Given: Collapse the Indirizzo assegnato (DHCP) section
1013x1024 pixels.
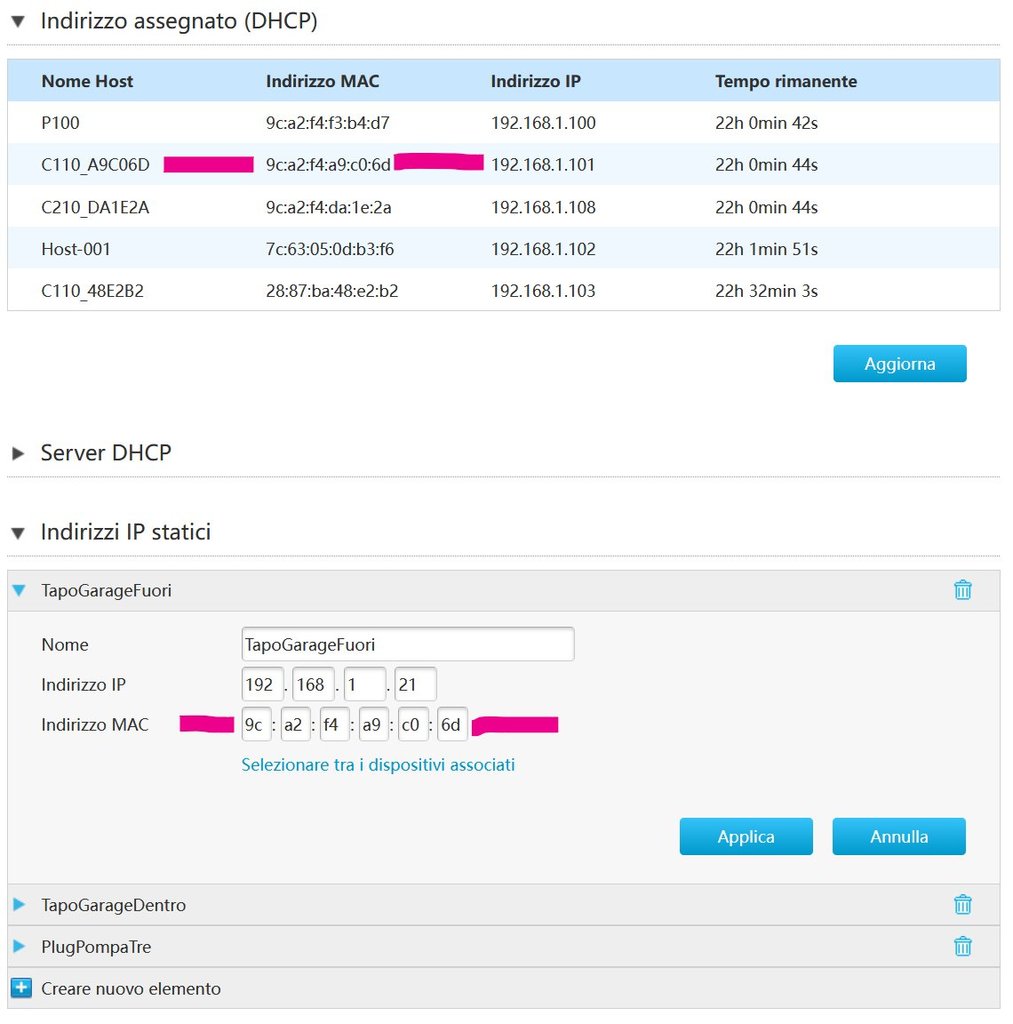Looking at the screenshot, I should [18, 22].
